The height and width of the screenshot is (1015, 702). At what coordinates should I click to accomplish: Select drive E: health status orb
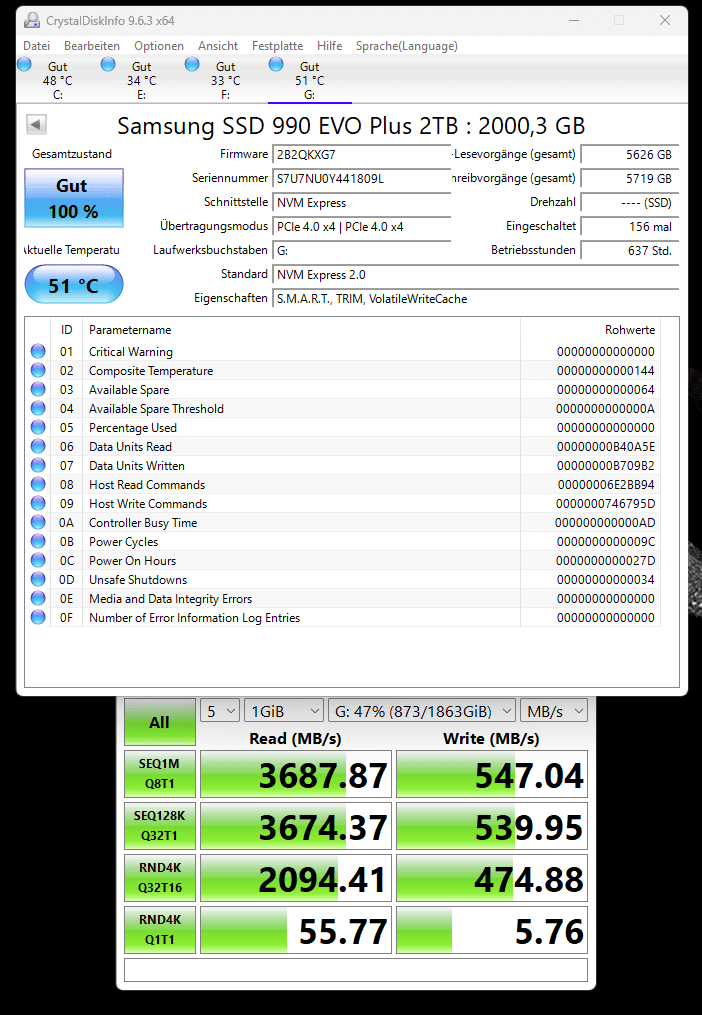108,64
